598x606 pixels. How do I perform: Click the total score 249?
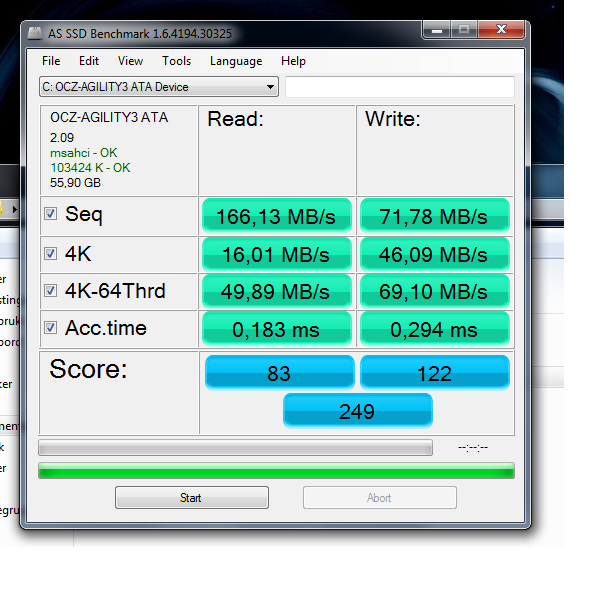pyautogui.click(x=358, y=410)
